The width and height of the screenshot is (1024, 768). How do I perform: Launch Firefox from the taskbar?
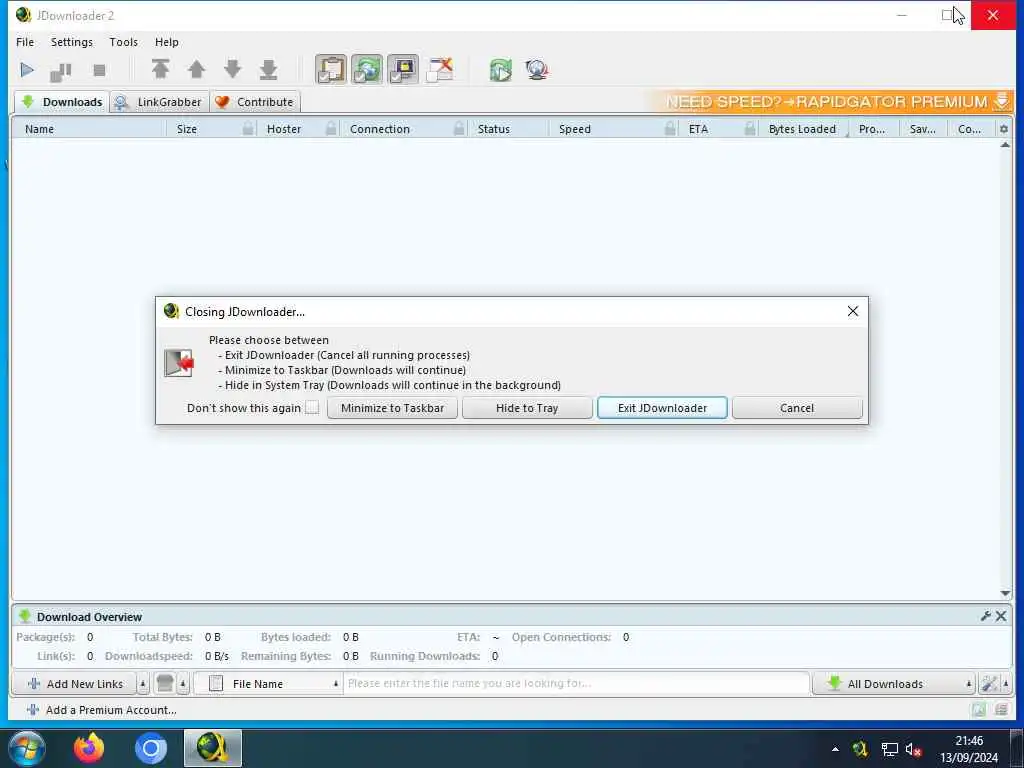tap(89, 748)
